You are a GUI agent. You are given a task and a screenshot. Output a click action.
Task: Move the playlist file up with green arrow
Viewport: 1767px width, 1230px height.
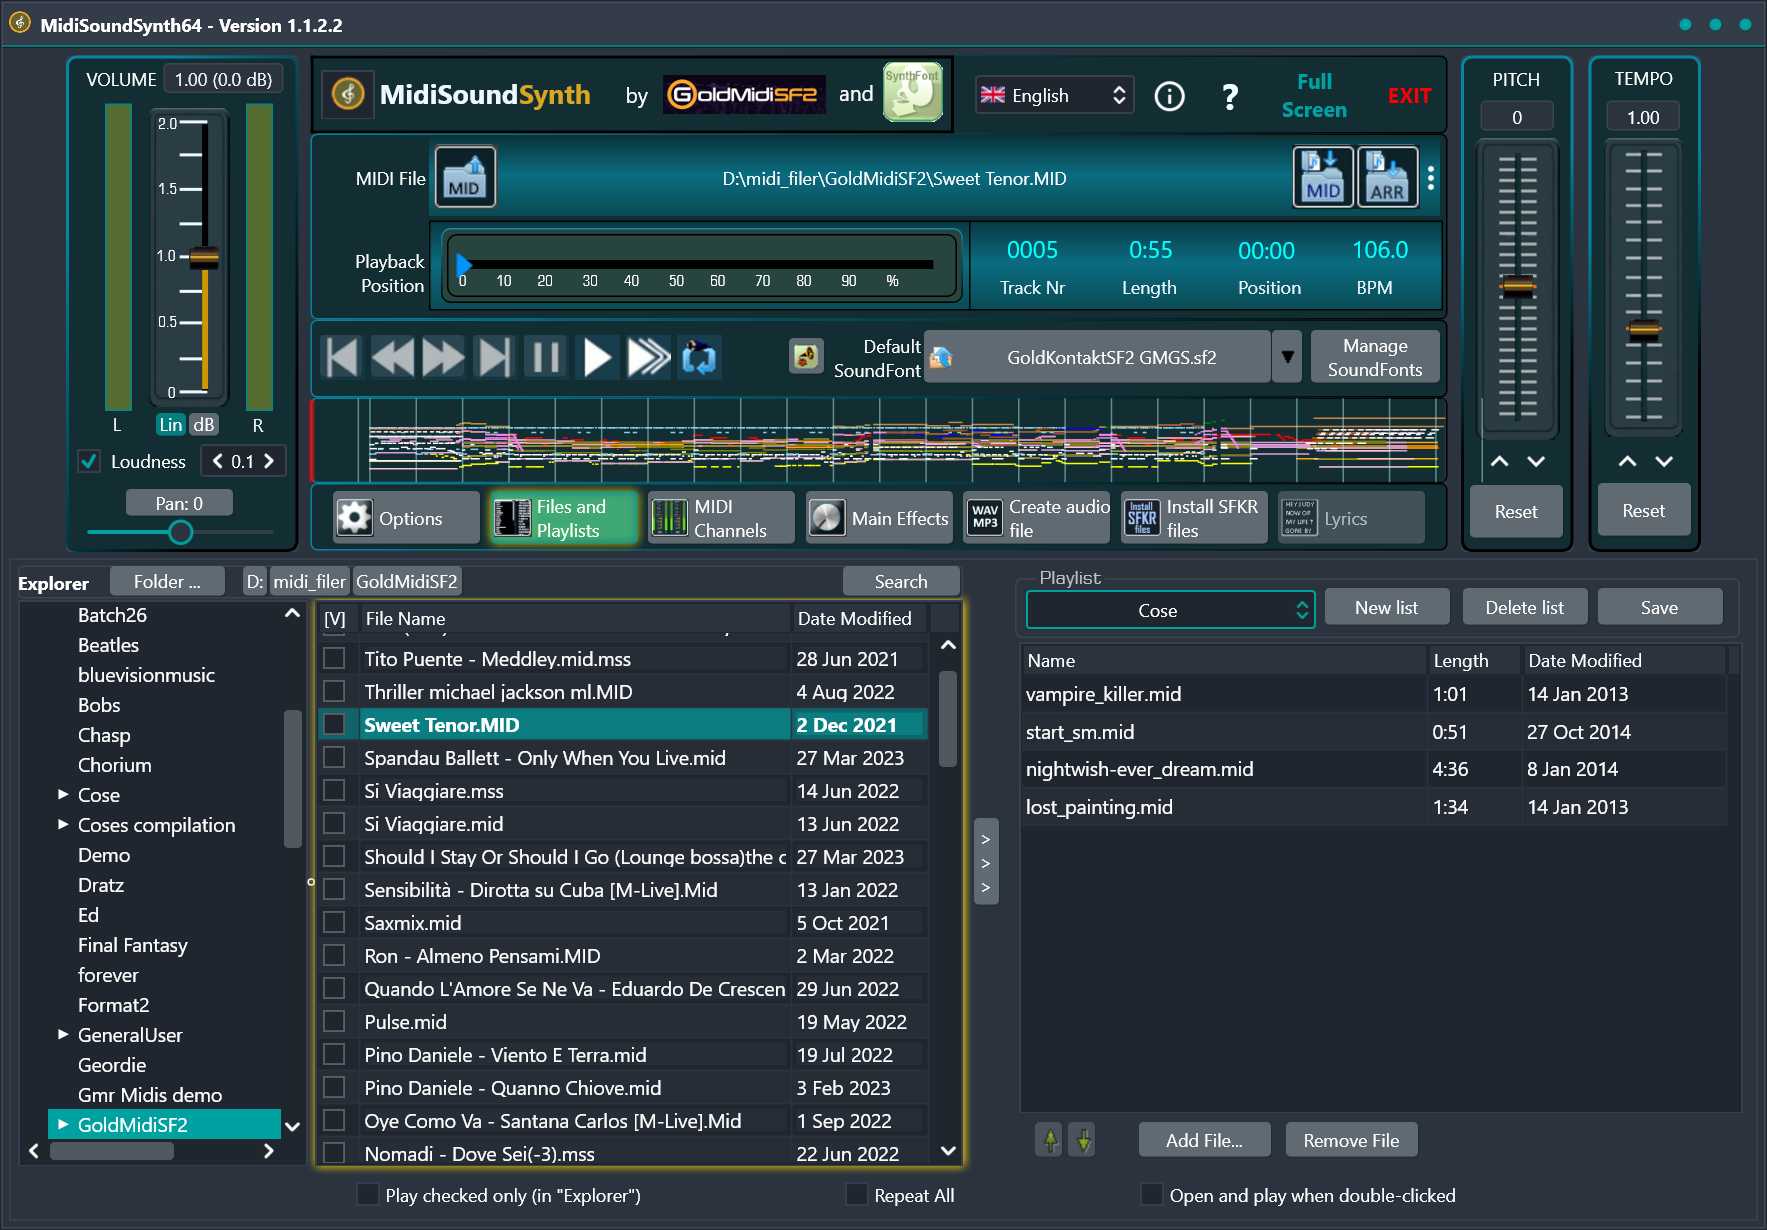point(1050,1139)
